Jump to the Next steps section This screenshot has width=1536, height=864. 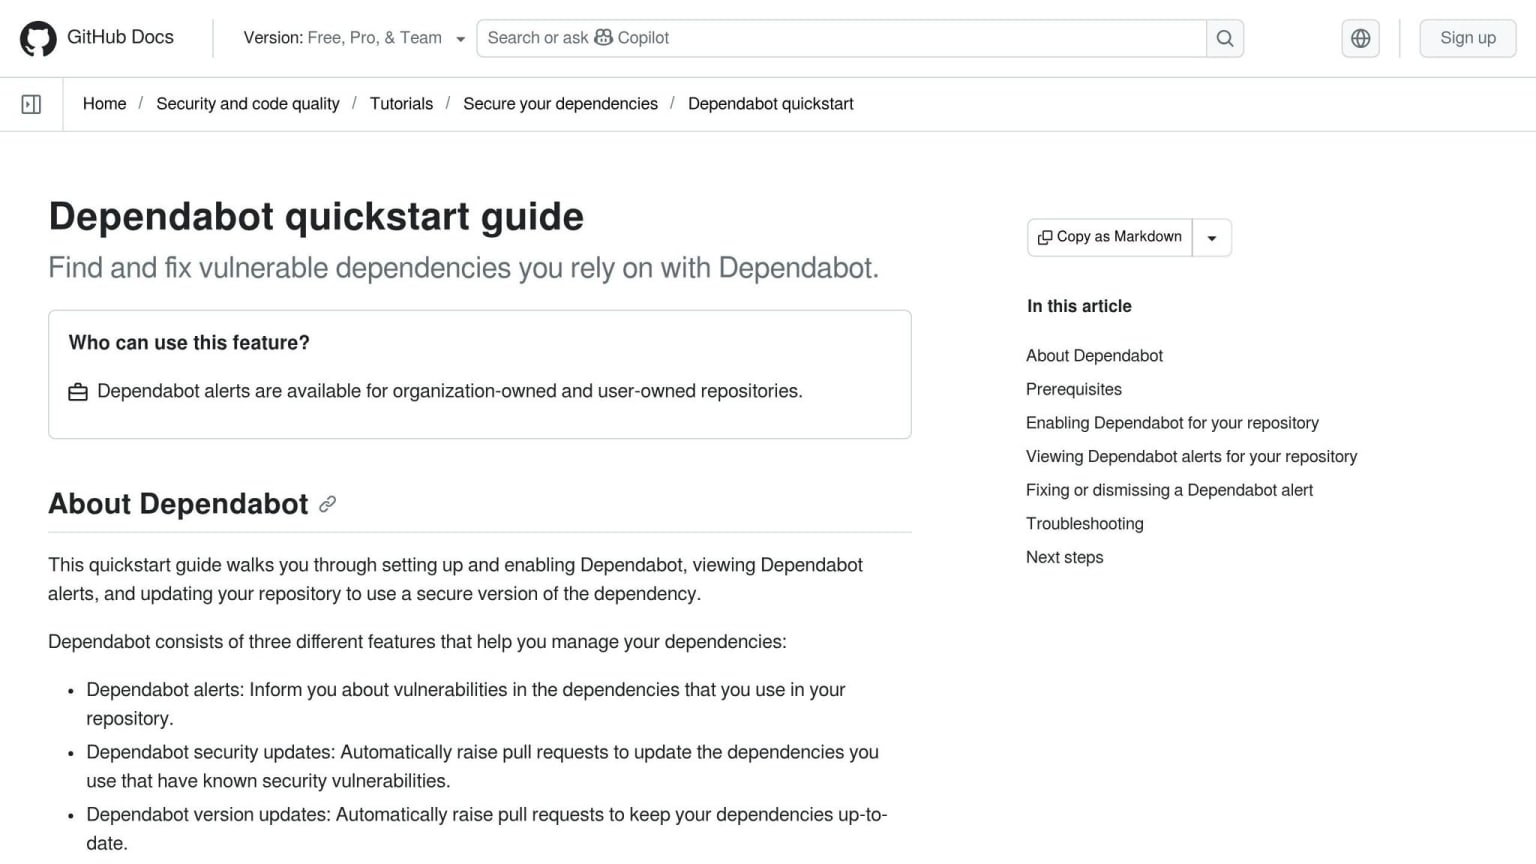click(1064, 558)
